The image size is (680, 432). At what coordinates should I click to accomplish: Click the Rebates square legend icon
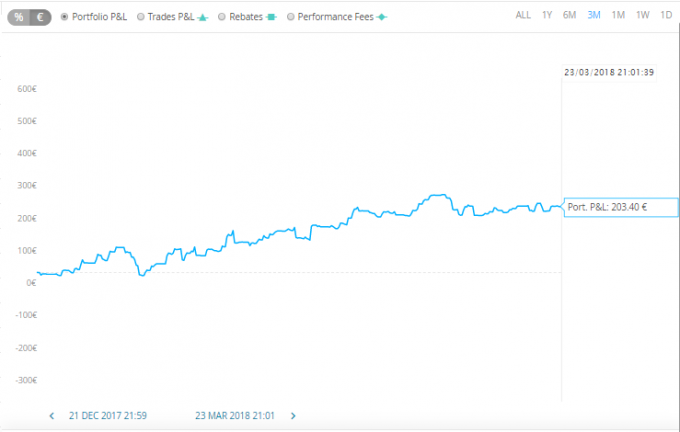pyautogui.click(x=271, y=17)
